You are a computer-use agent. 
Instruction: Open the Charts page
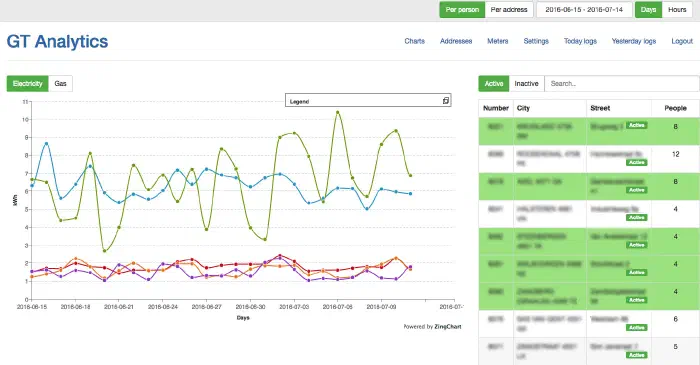[415, 41]
